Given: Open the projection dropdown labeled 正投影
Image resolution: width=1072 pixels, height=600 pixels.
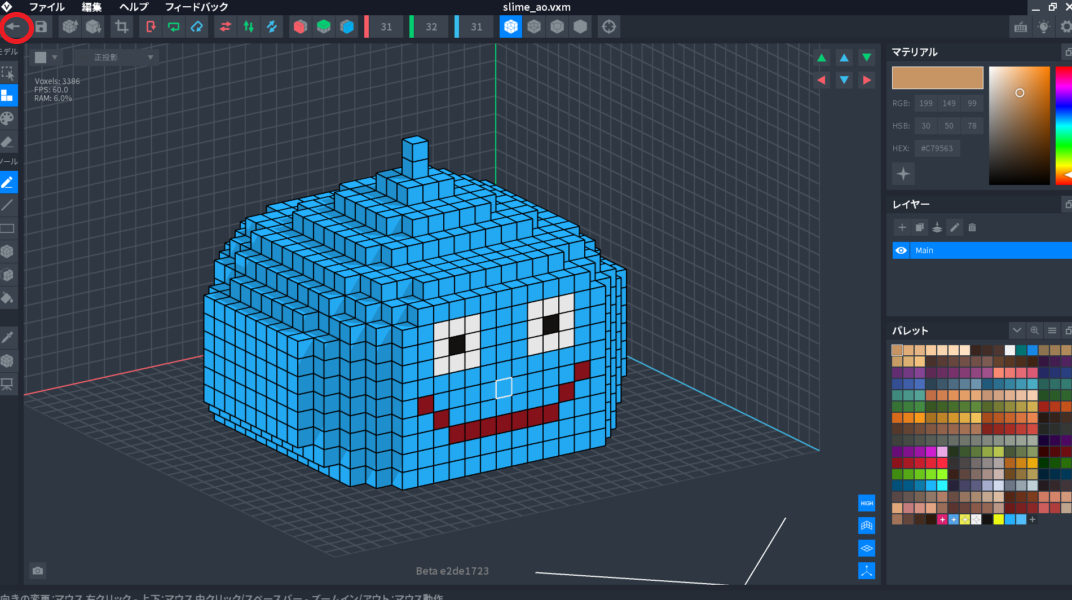Looking at the screenshot, I should tap(115, 57).
